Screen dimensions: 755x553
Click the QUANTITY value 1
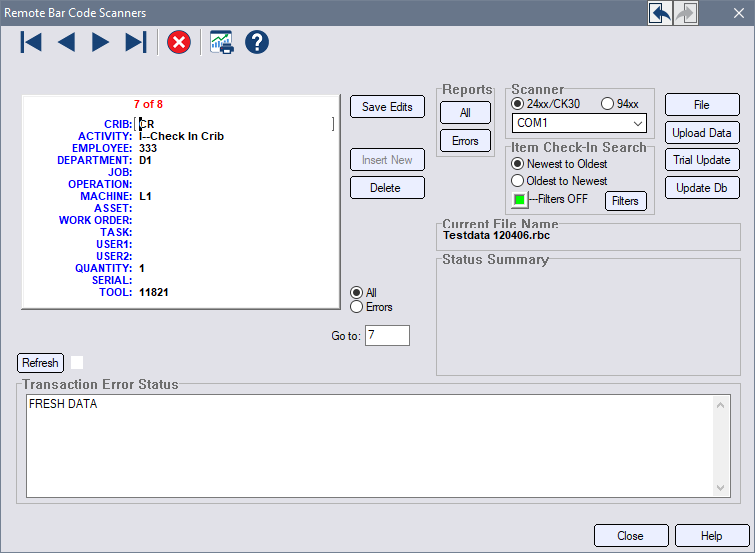142,268
